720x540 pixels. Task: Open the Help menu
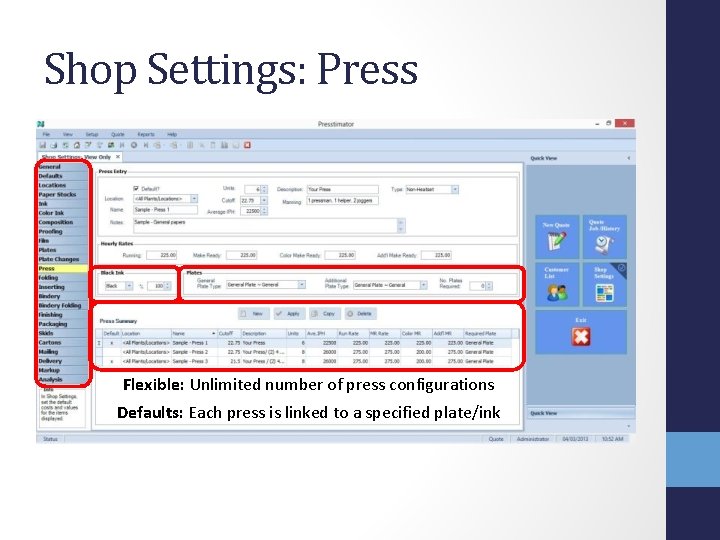[x=172, y=135]
